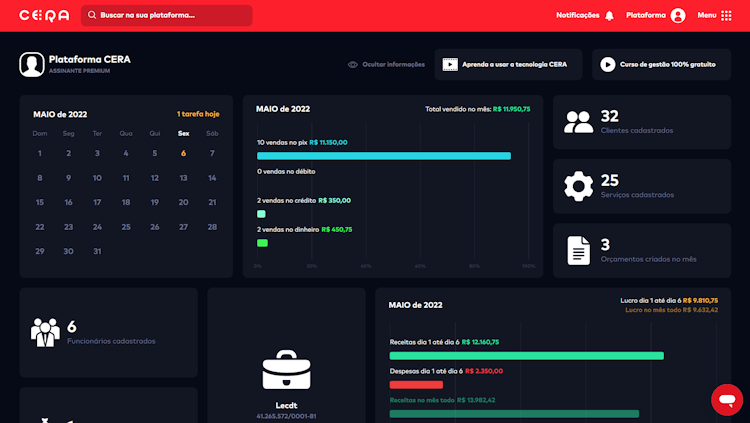Click the 'Plataforma CERA' profile name
This screenshot has width=750, height=423.
[89, 59]
